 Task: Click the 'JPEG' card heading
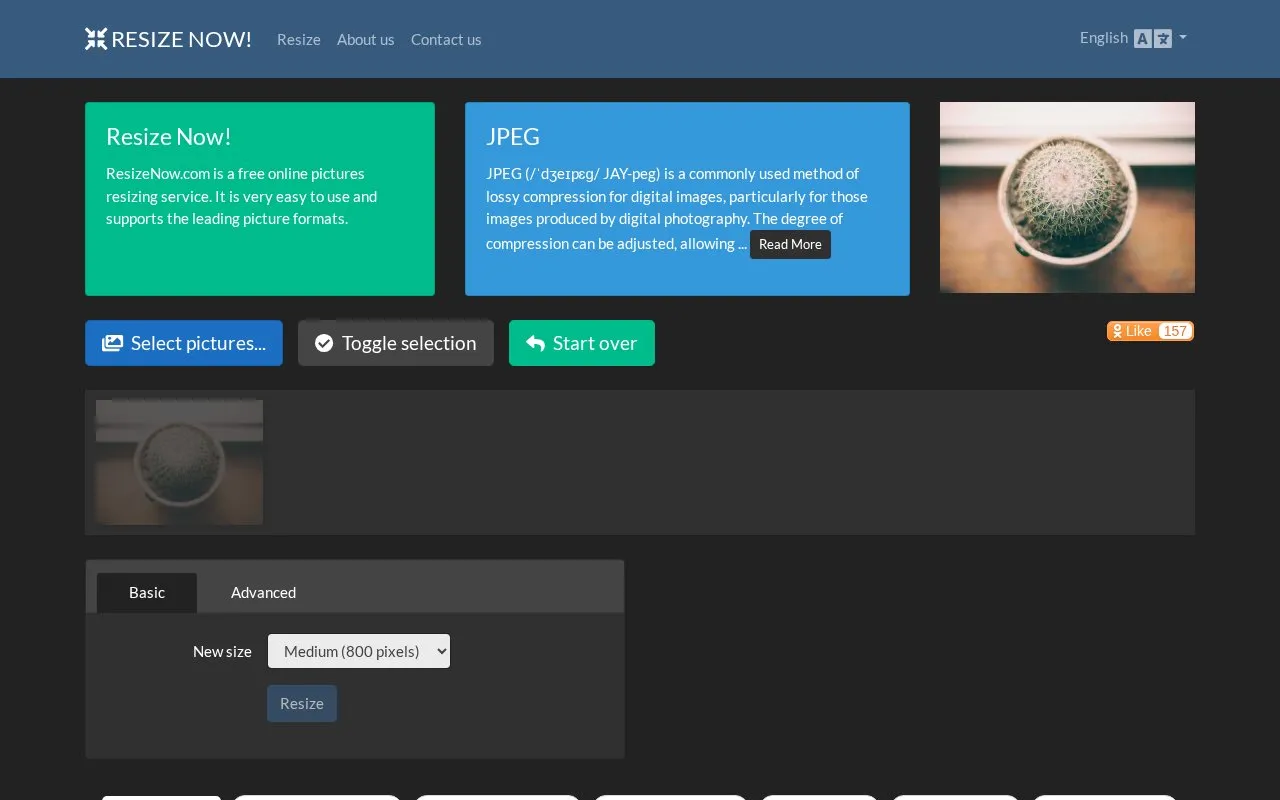[513, 137]
